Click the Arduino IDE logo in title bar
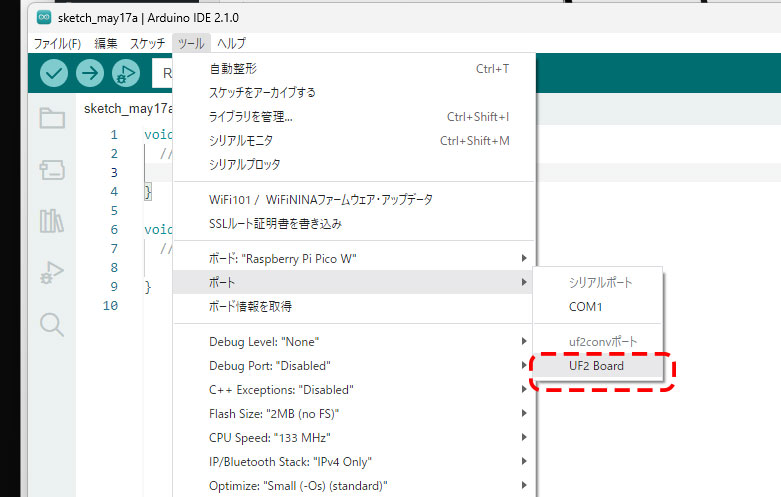 pyautogui.click(x=44, y=17)
